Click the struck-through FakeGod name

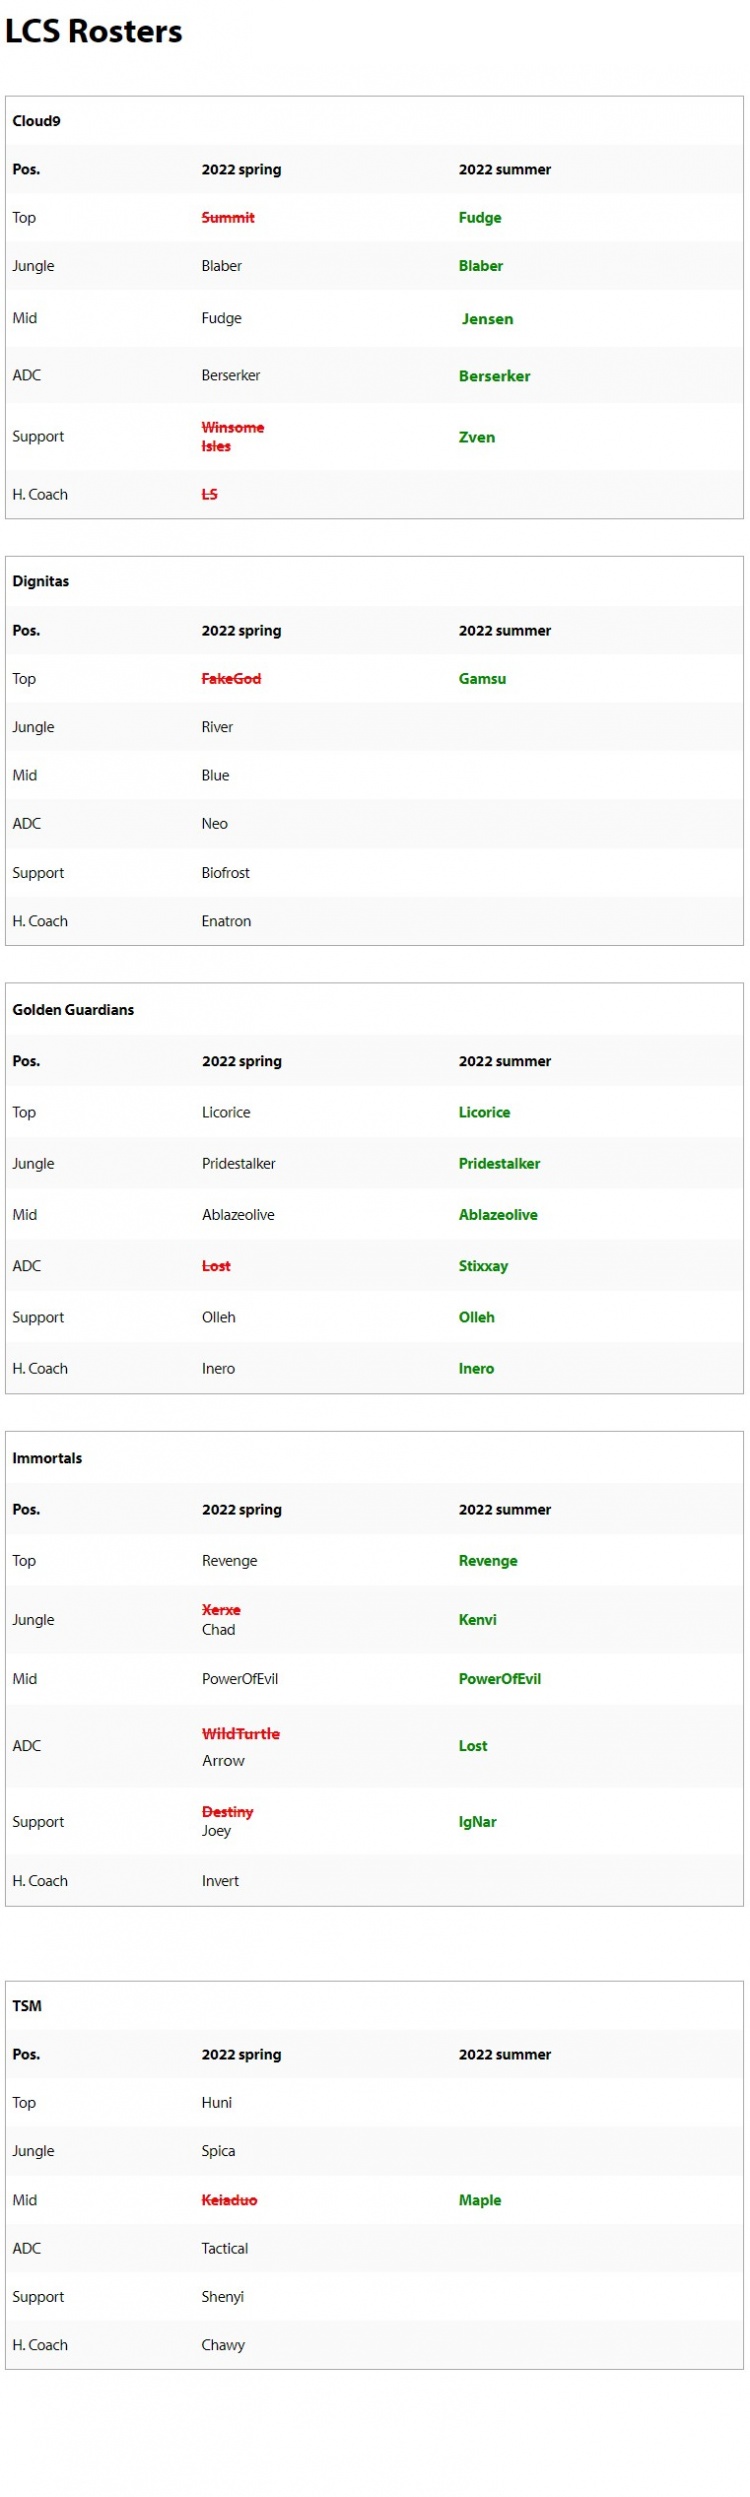point(231,678)
